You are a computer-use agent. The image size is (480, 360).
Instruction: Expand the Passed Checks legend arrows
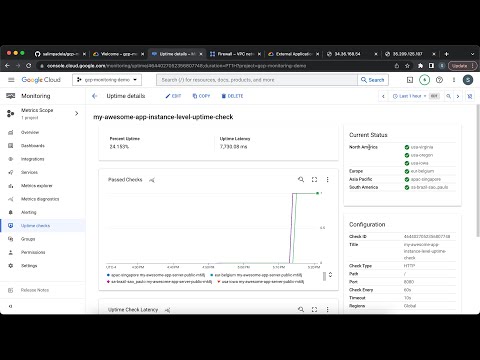[x=330, y=275]
